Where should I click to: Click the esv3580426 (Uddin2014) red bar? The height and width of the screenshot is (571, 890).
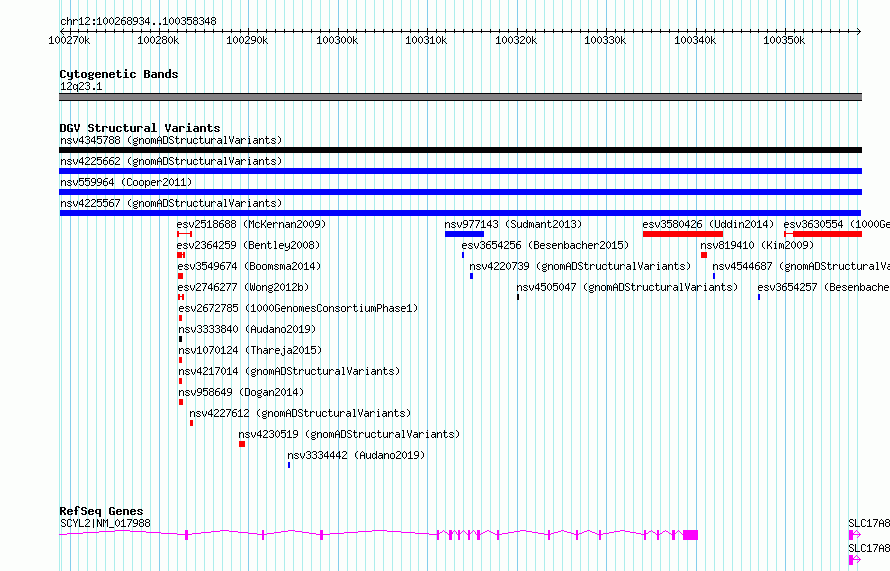683,234
